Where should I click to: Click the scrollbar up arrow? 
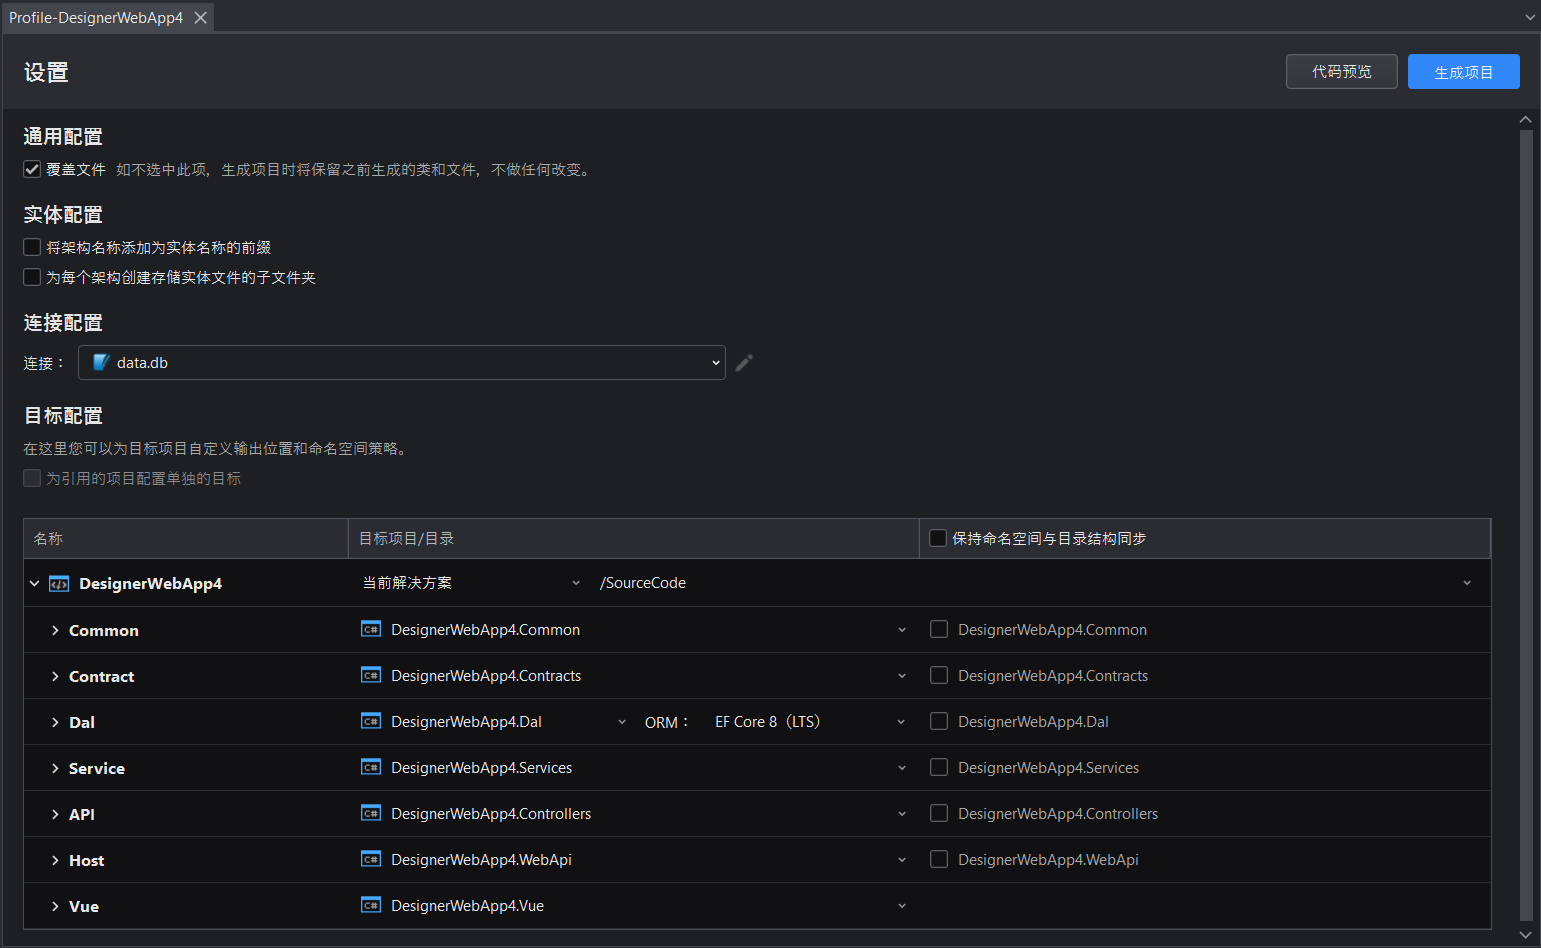(1526, 119)
